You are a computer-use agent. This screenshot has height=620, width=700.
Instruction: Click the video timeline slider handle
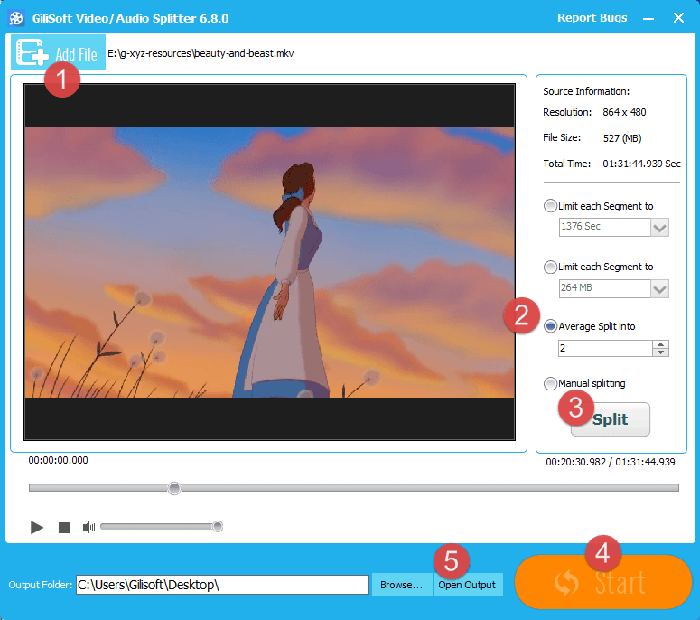click(174, 488)
